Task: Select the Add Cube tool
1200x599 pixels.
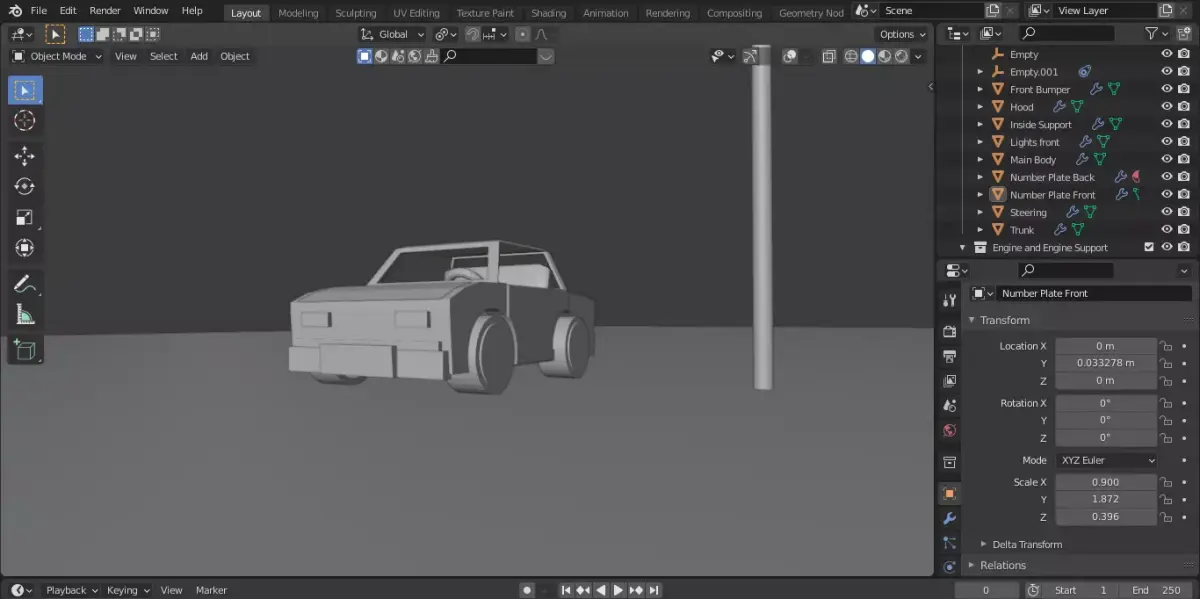Action: 25,350
